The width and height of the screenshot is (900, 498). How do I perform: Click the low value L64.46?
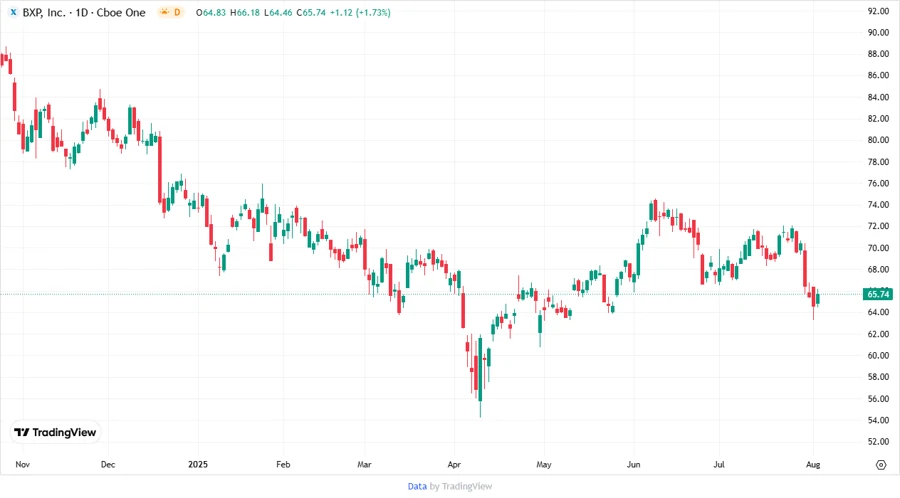coord(278,13)
